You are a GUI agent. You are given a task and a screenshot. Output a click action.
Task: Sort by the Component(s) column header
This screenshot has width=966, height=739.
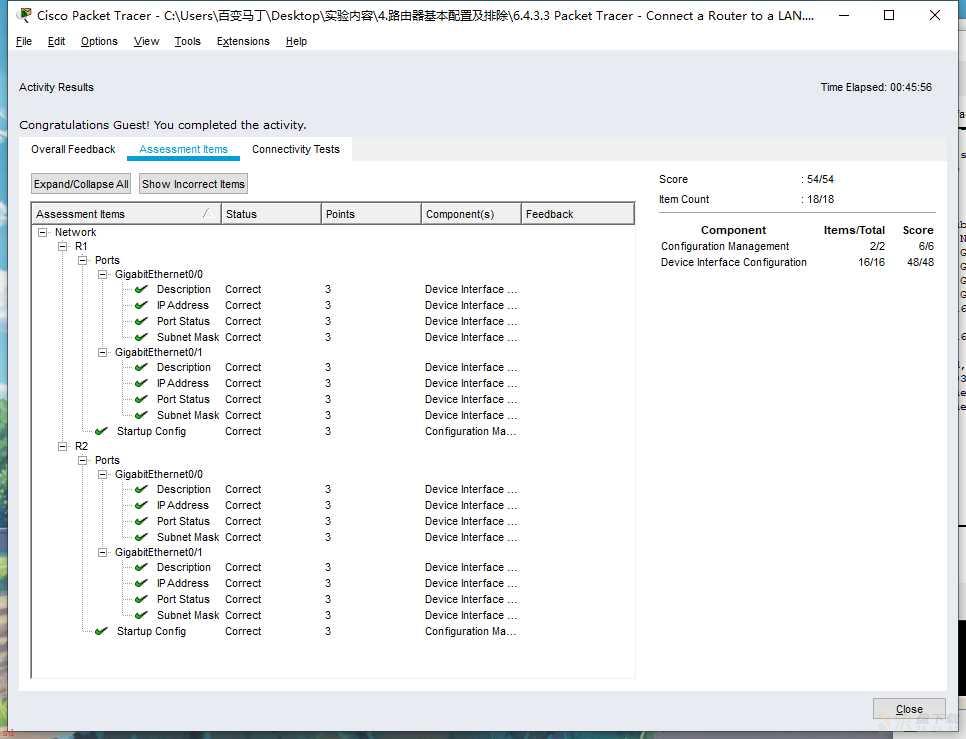[471, 214]
